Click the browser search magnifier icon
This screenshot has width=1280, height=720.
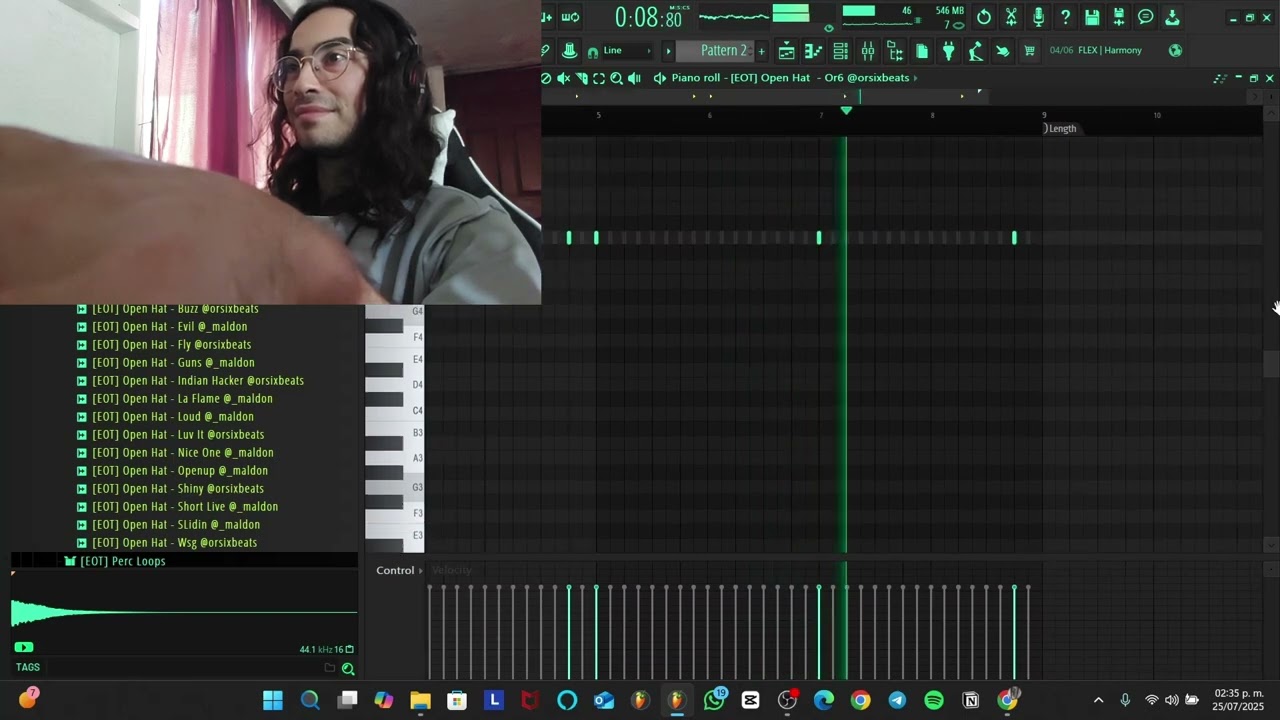point(348,668)
